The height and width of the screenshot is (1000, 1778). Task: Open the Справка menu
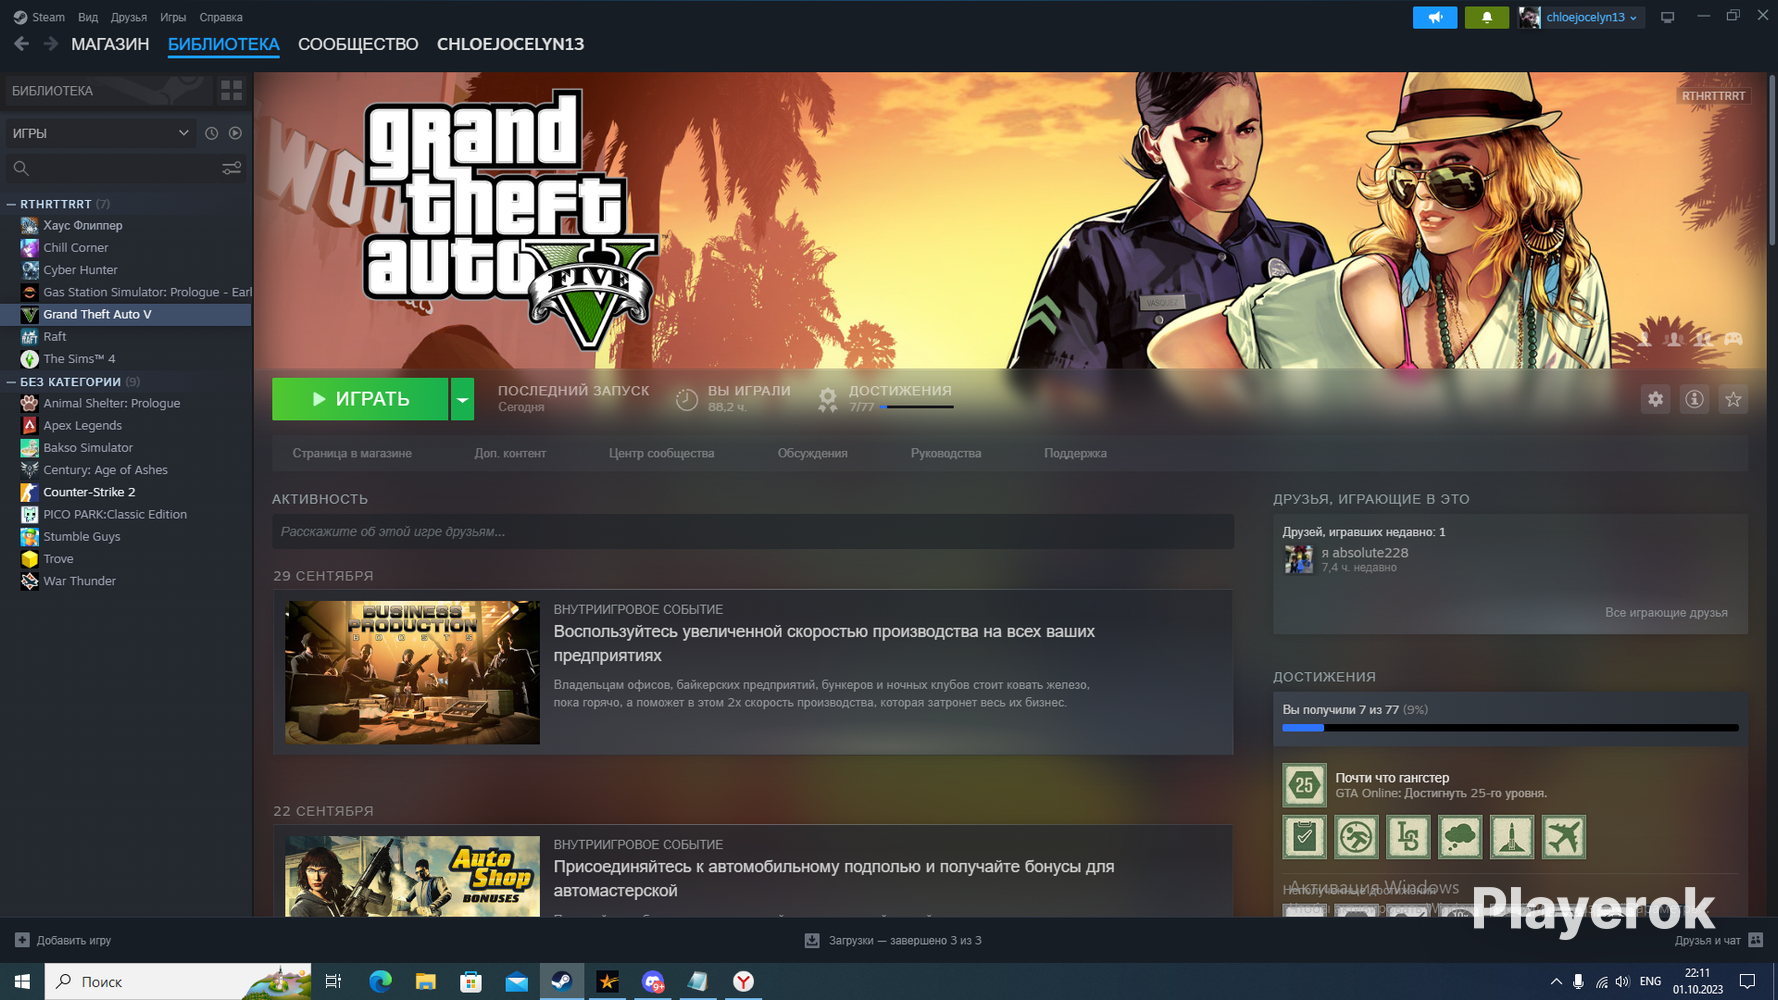click(221, 17)
